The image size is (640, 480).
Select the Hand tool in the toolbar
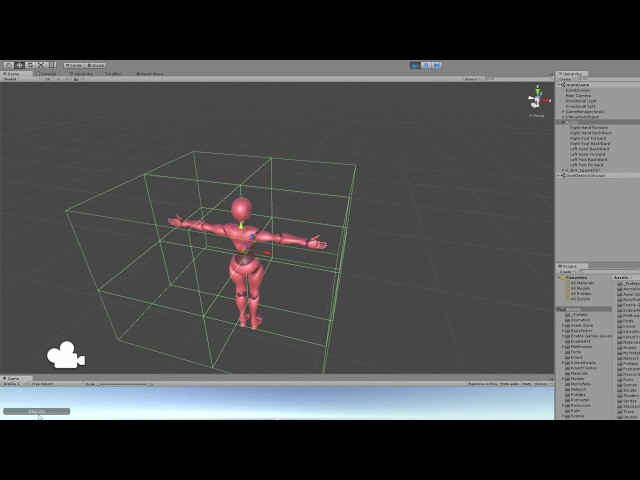8,65
